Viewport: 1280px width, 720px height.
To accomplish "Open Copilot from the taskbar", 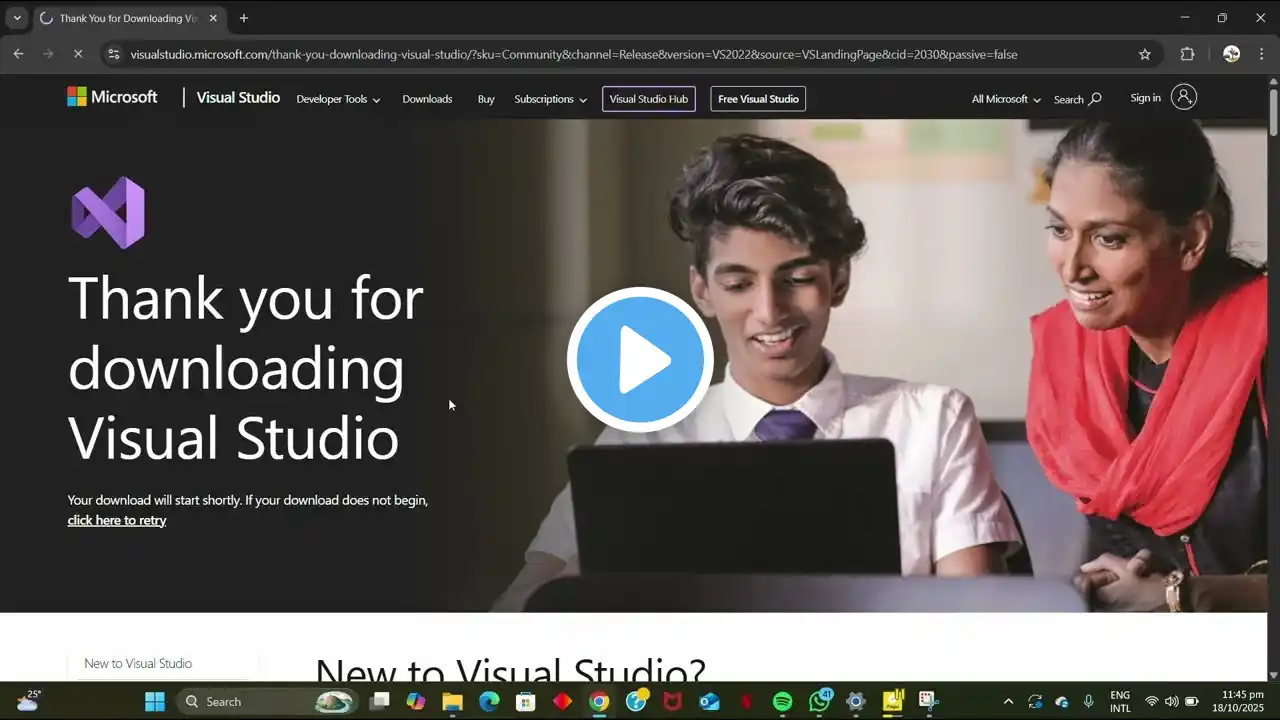I will (x=416, y=701).
